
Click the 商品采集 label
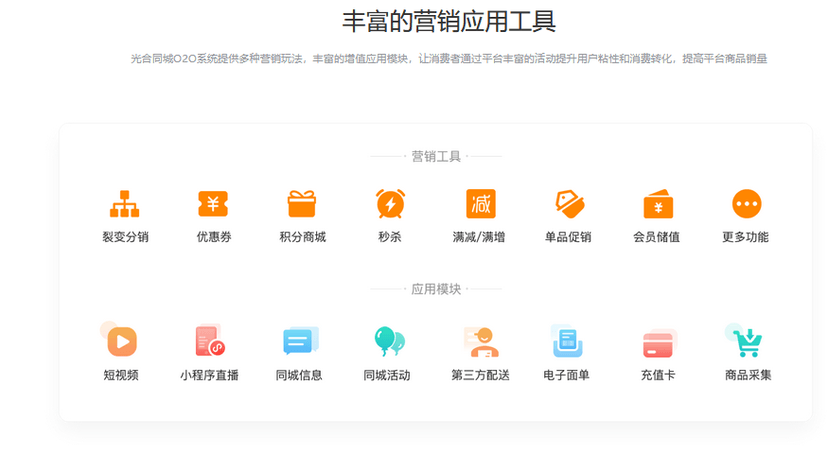point(748,375)
